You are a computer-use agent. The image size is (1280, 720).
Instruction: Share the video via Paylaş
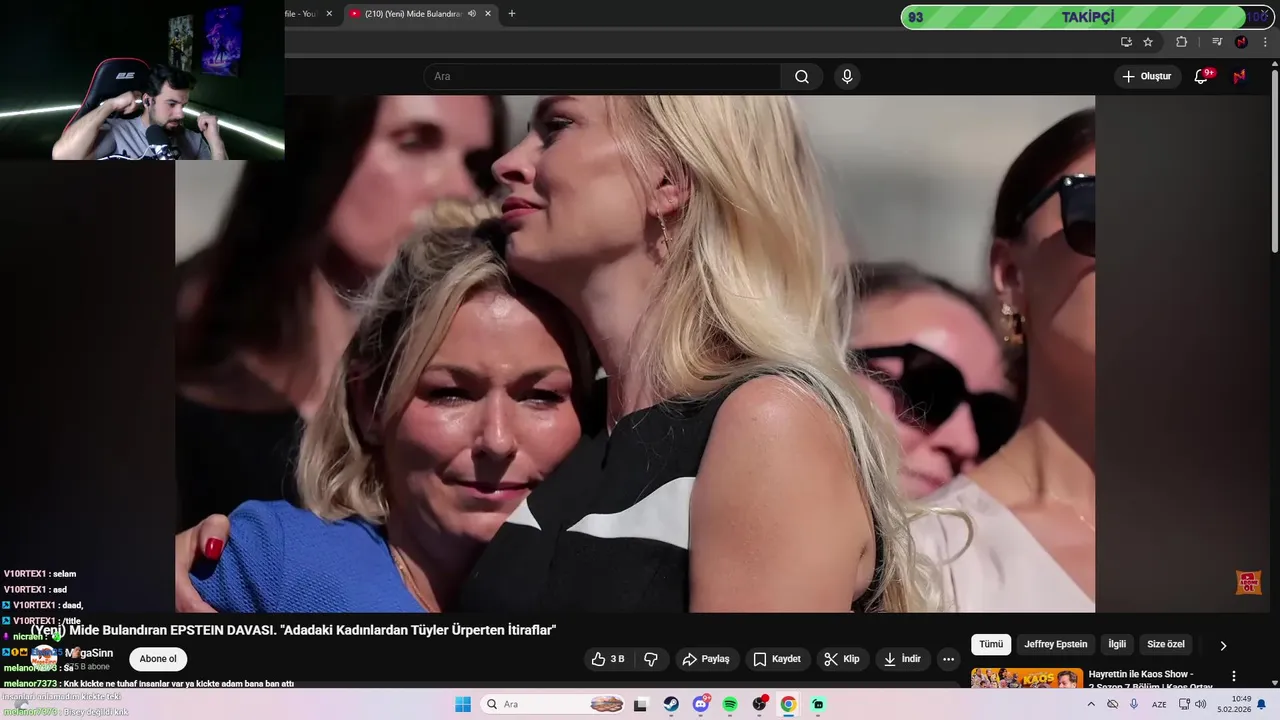pyautogui.click(x=706, y=659)
